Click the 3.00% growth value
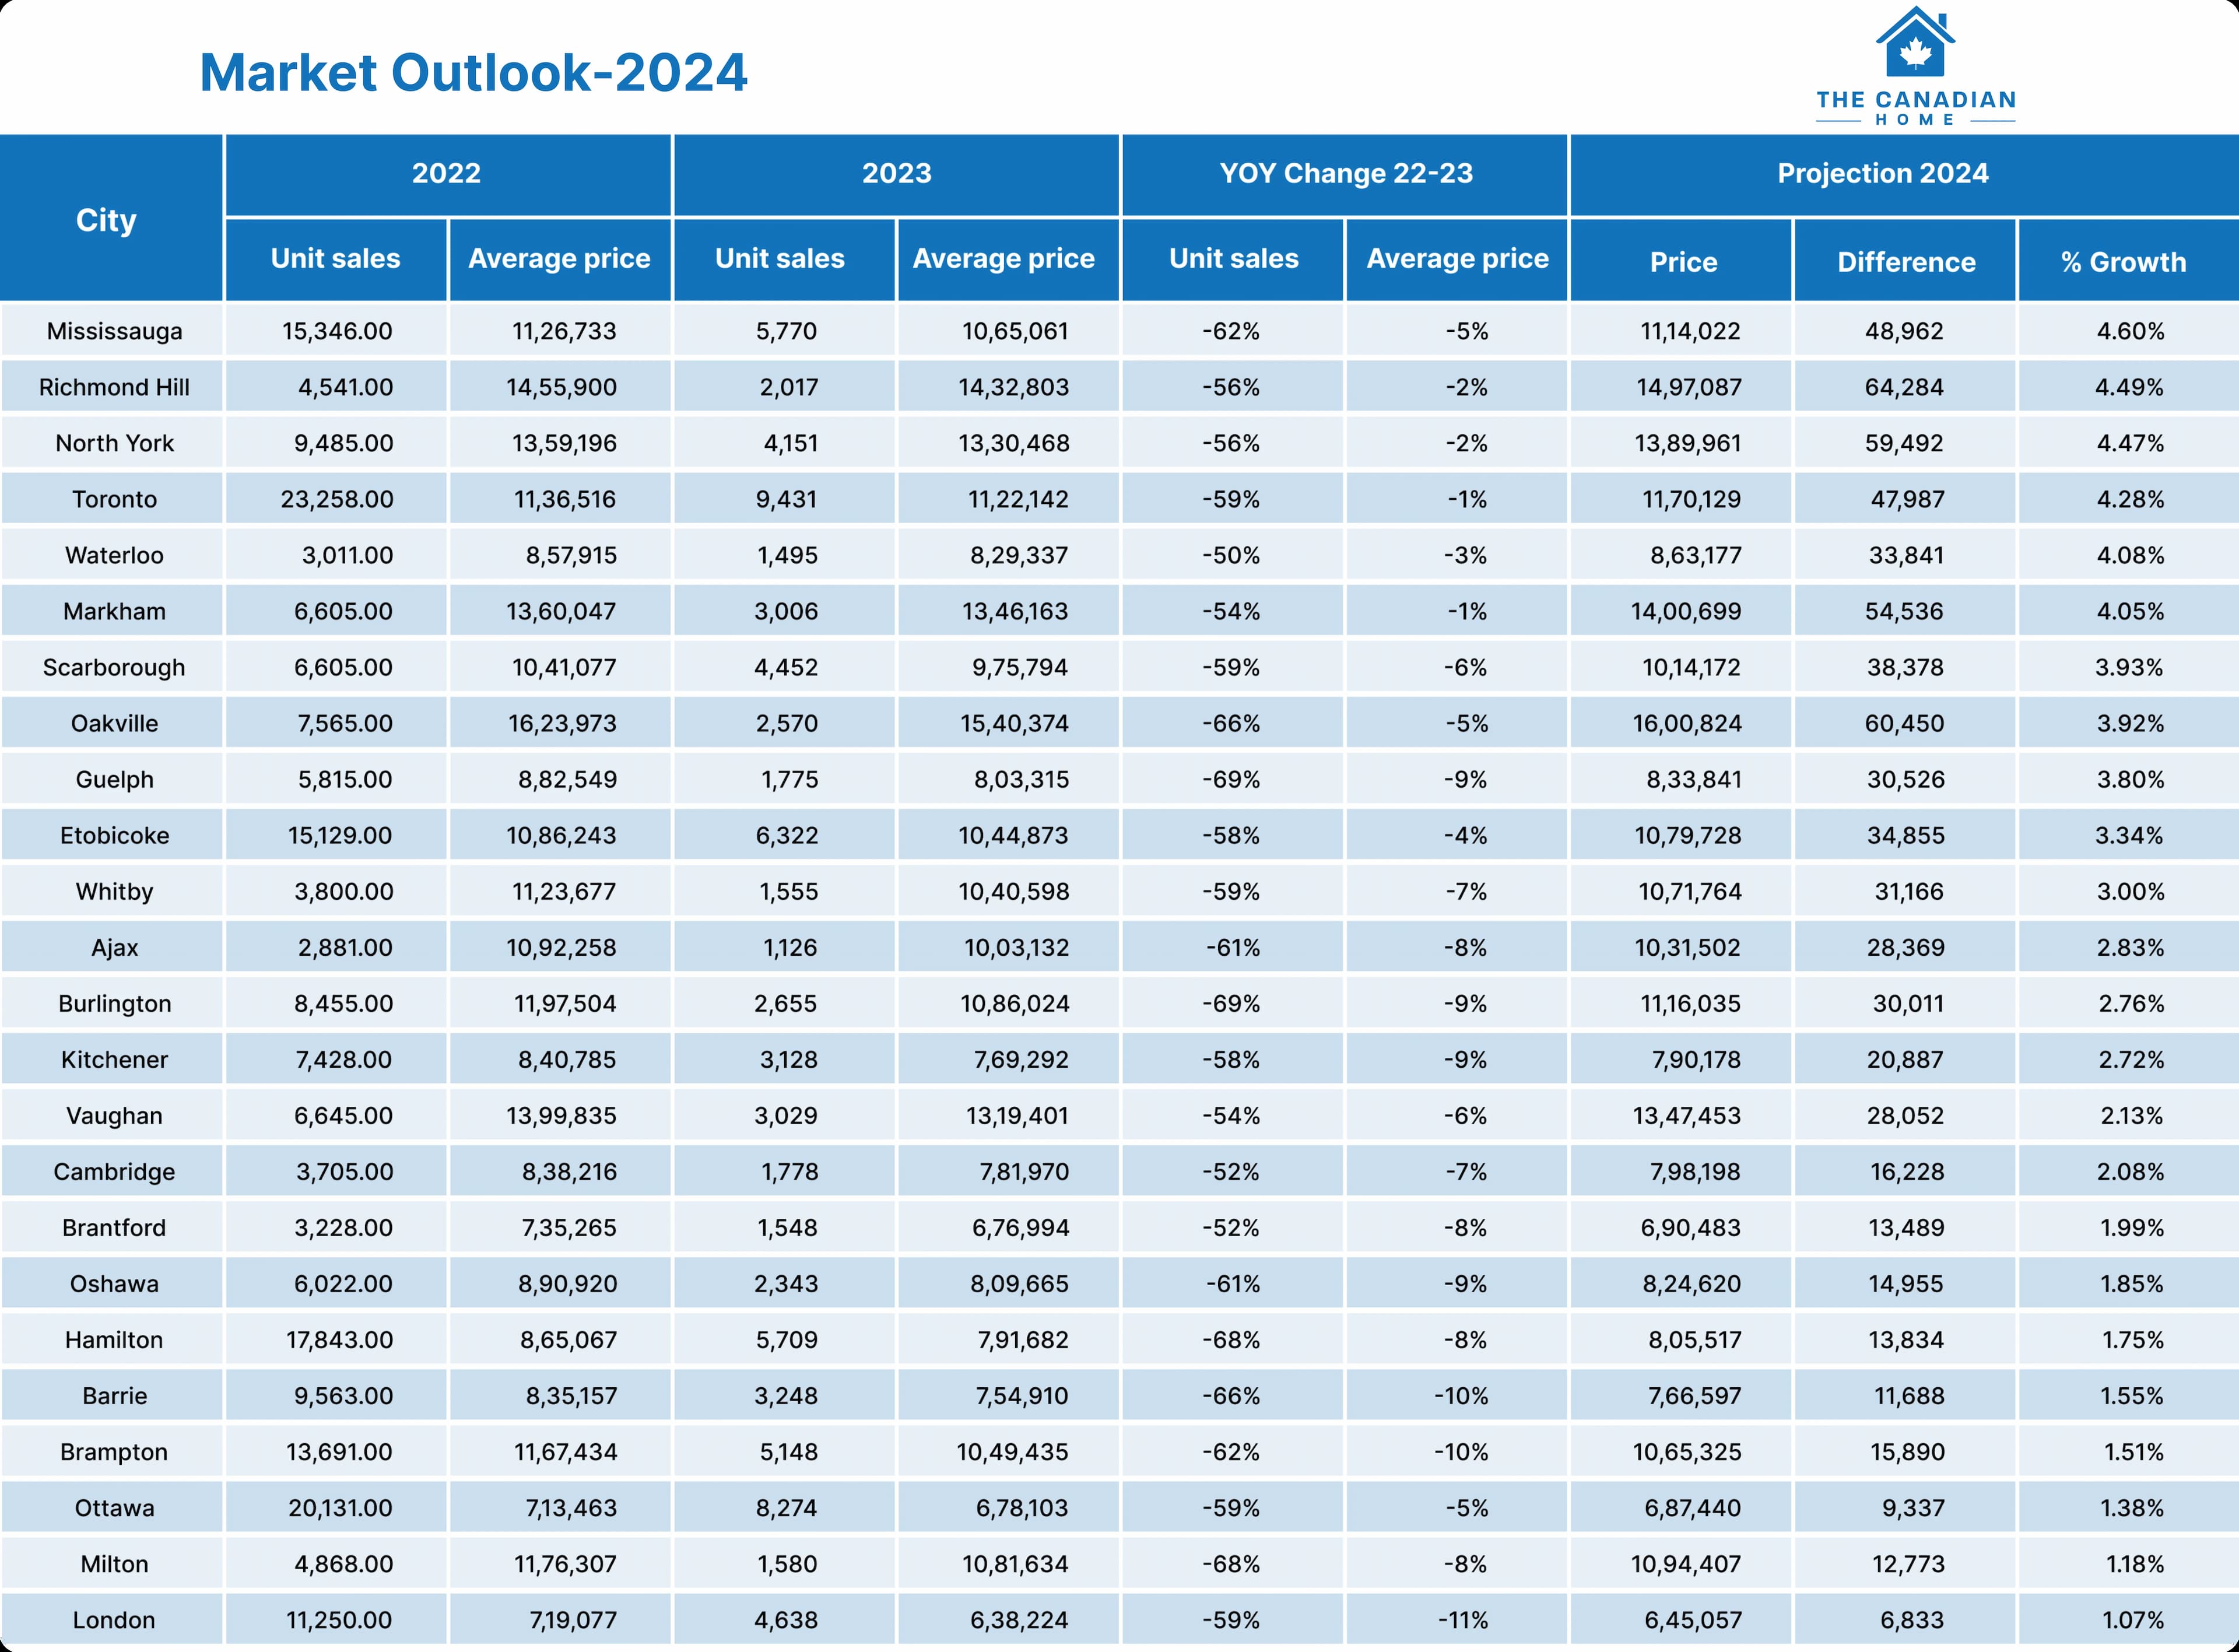This screenshot has height=1652, width=2239. point(2130,891)
